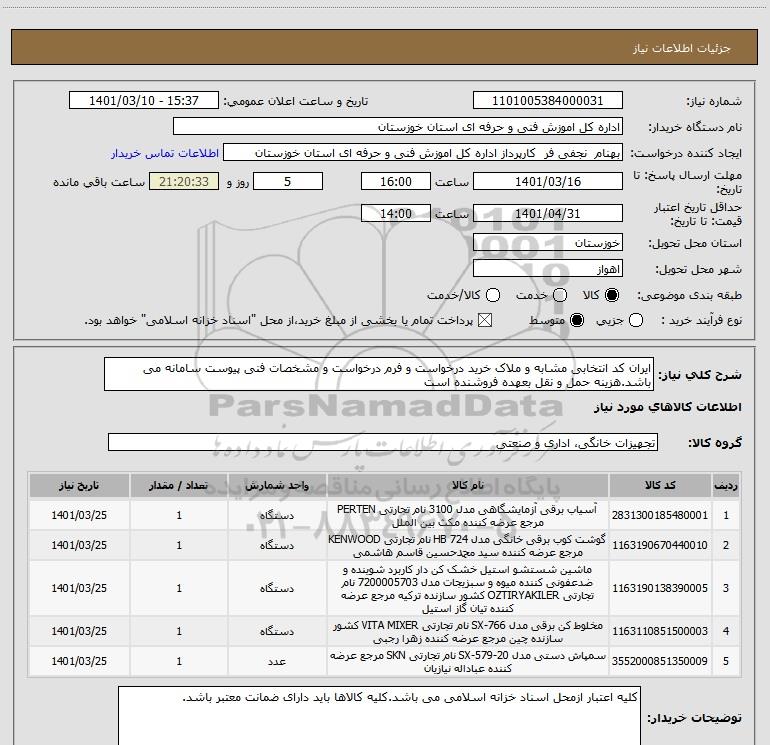Select the کالا radio button
Screen dimensions: 770x745
coord(612,295)
